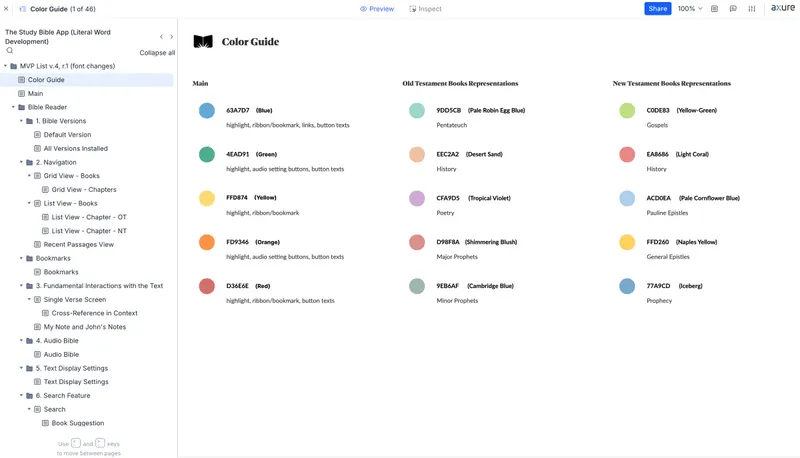Open Preview mode
This screenshot has width=800, height=458.
377,9
